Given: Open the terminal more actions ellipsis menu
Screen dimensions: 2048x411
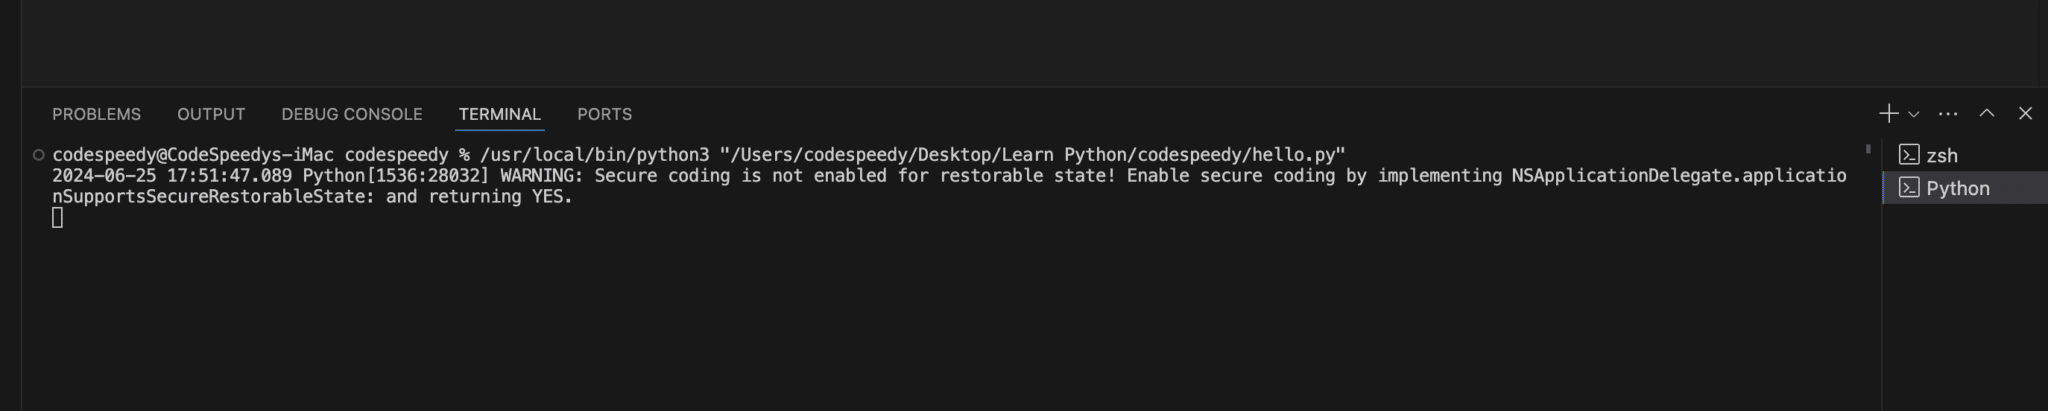Looking at the screenshot, I should click(x=1948, y=114).
